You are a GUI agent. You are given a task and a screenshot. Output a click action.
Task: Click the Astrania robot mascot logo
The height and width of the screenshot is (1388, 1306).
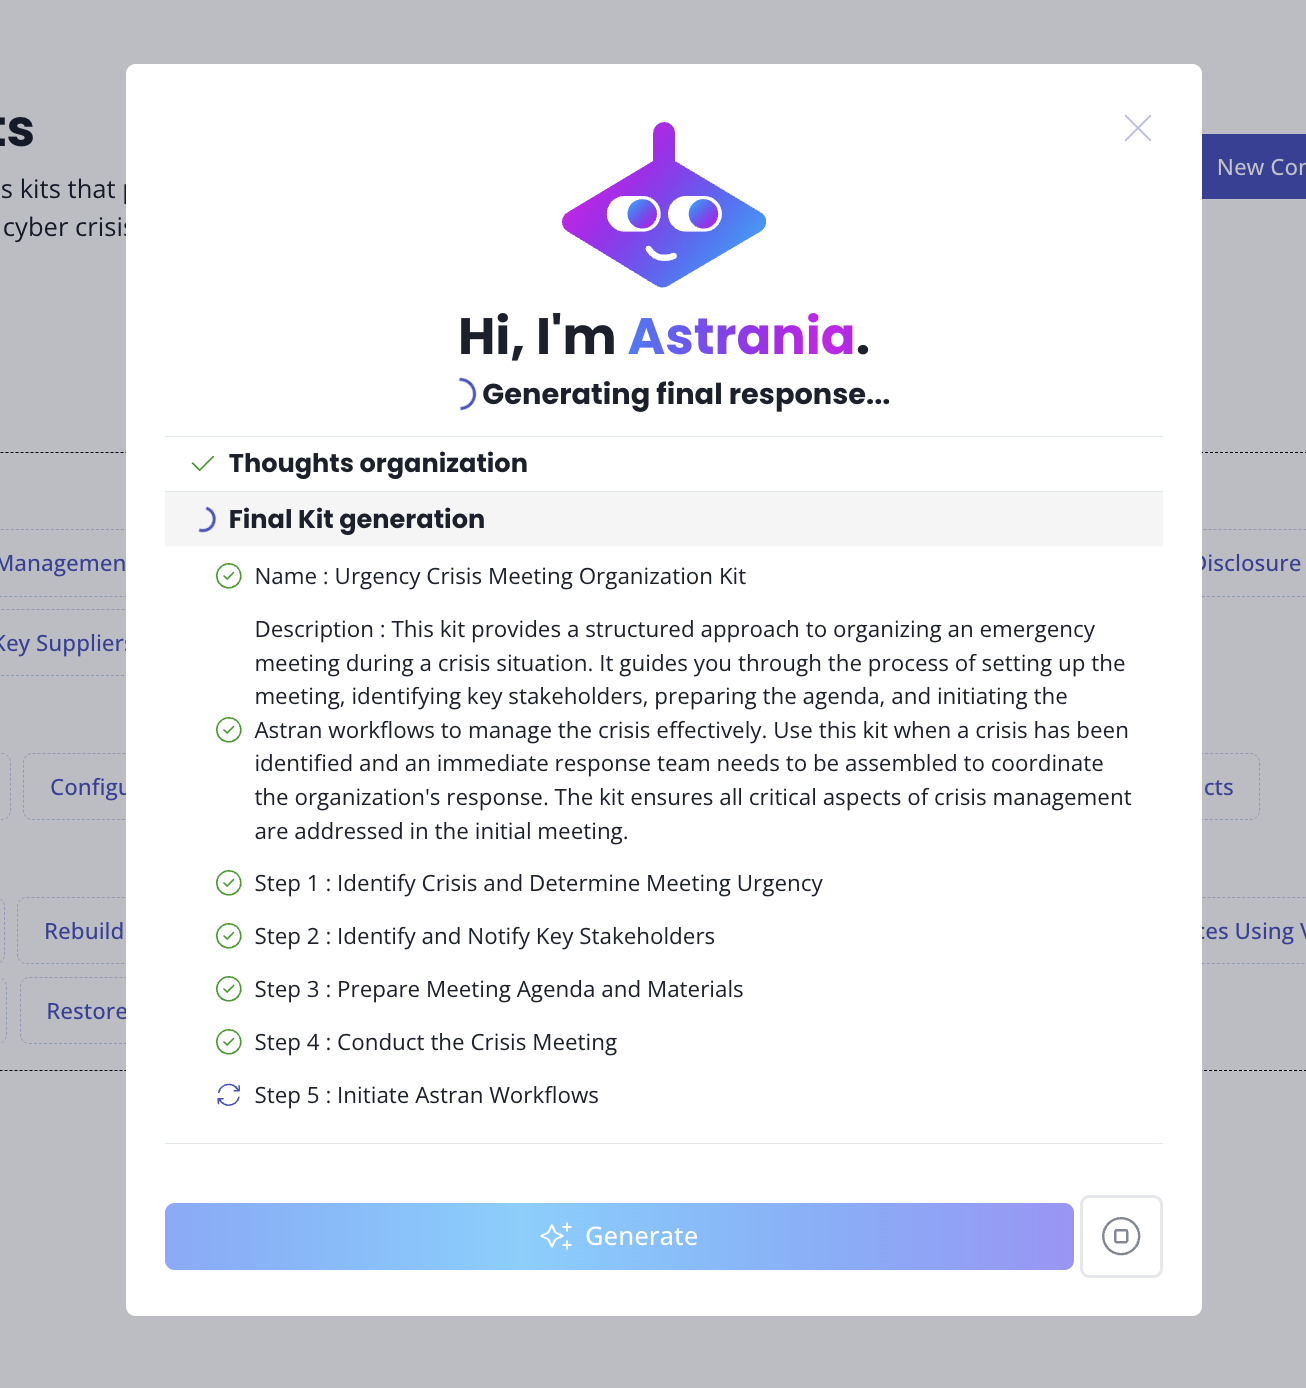pos(664,207)
